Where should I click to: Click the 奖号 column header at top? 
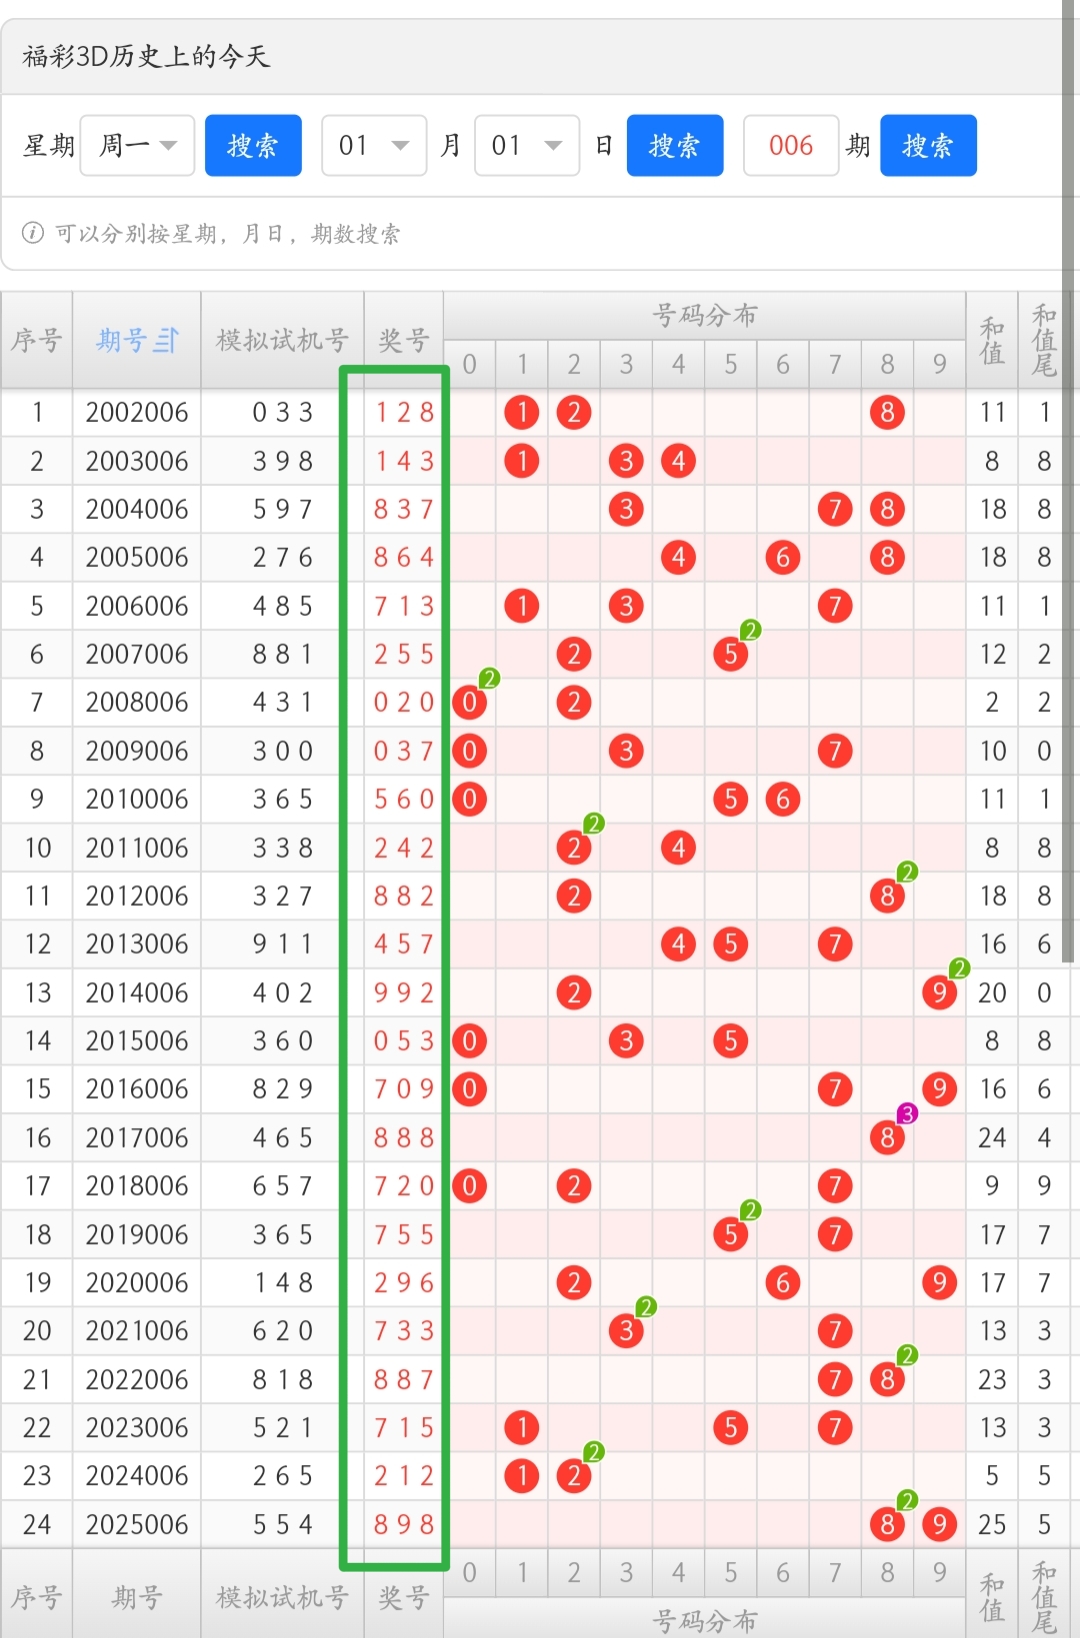(404, 341)
